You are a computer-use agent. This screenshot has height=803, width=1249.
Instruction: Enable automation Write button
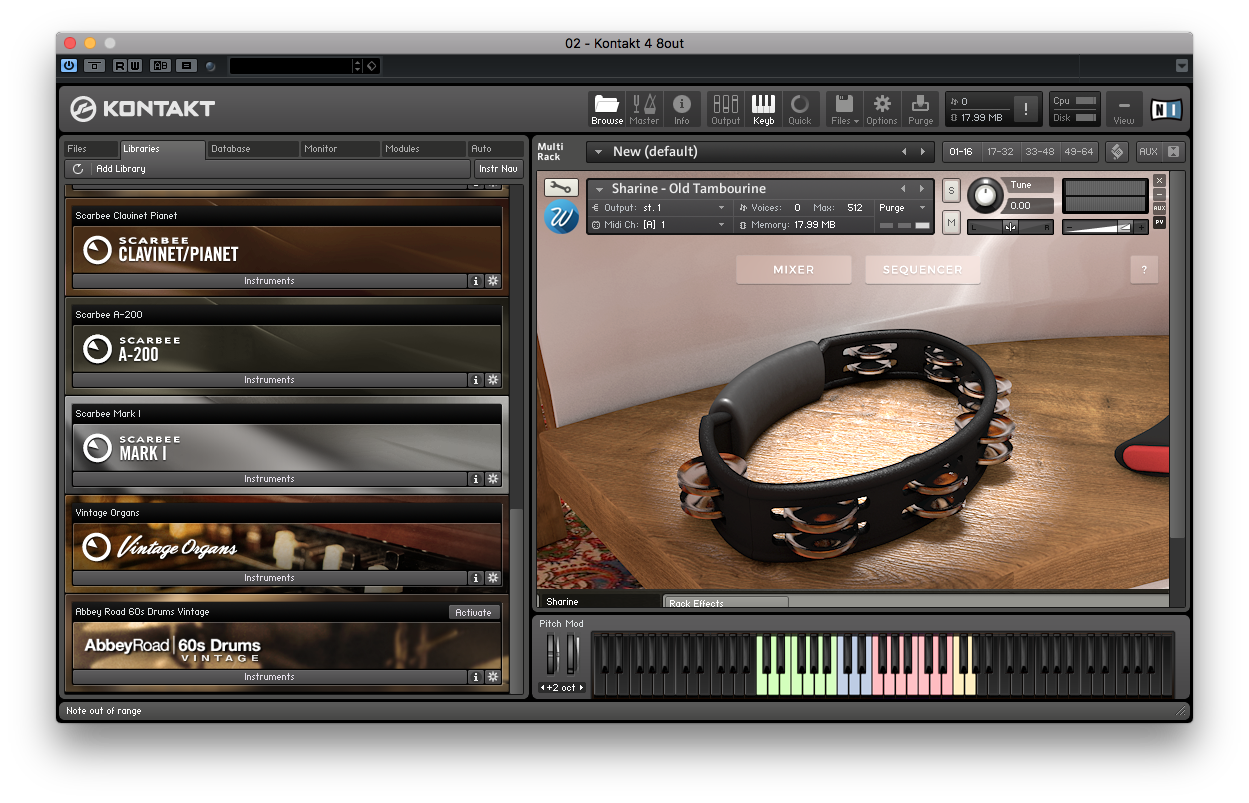(x=135, y=66)
